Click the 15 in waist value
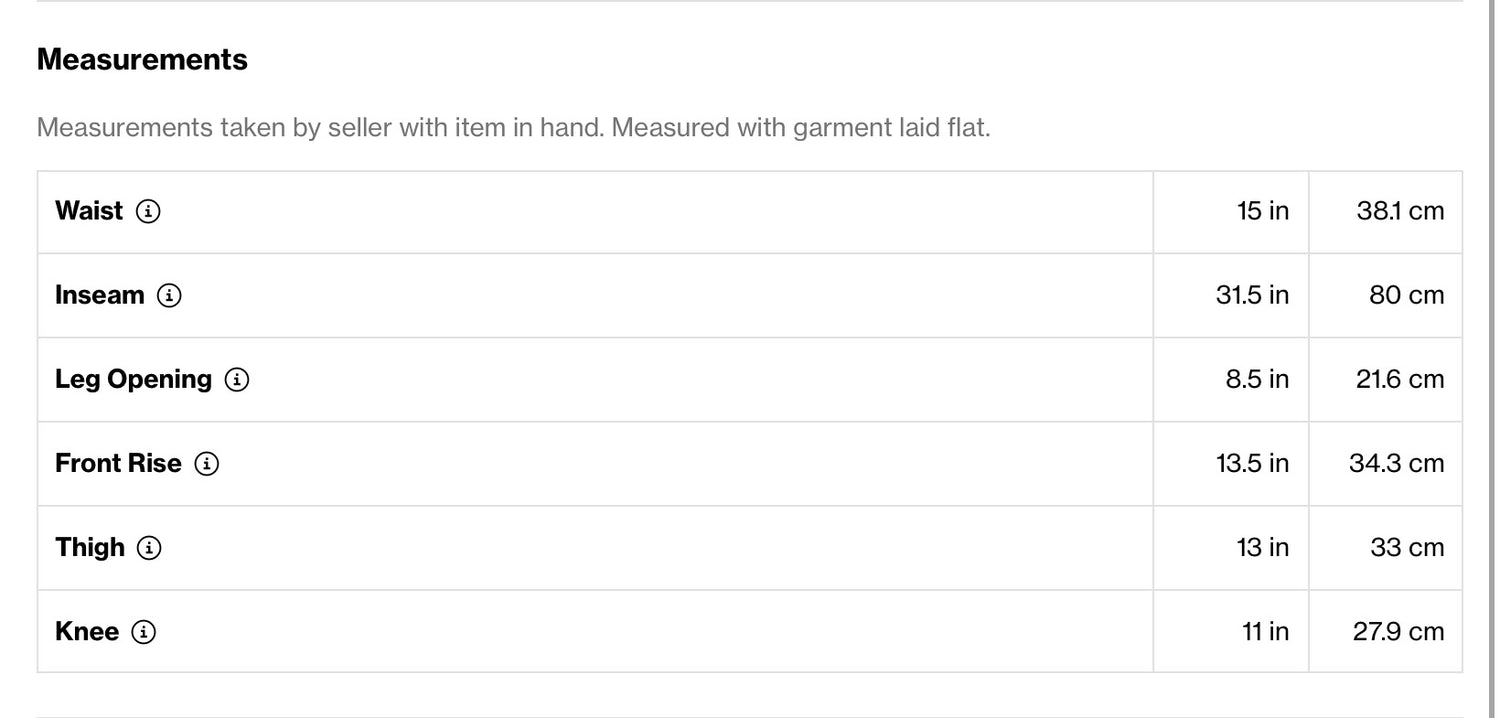The width and height of the screenshot is (1500, 718). [1262, 211]
